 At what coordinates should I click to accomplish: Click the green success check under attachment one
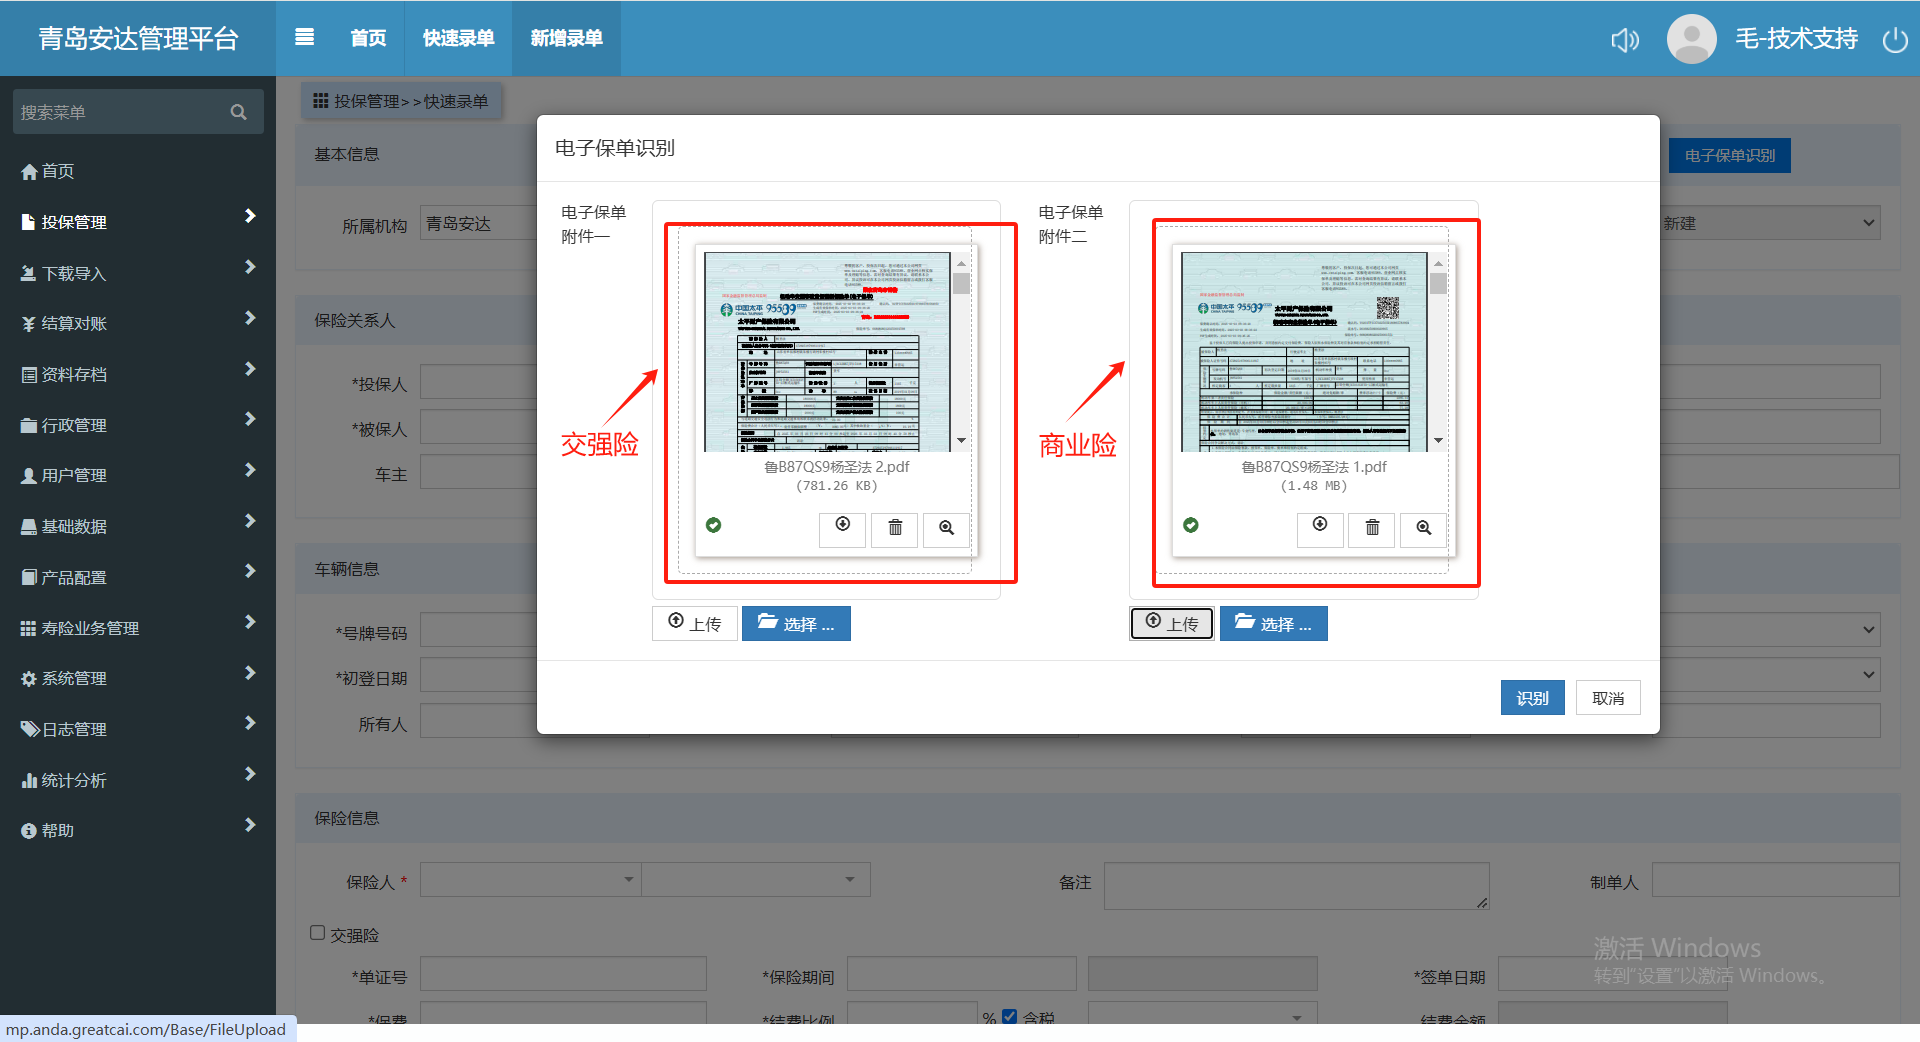[714, 525]
